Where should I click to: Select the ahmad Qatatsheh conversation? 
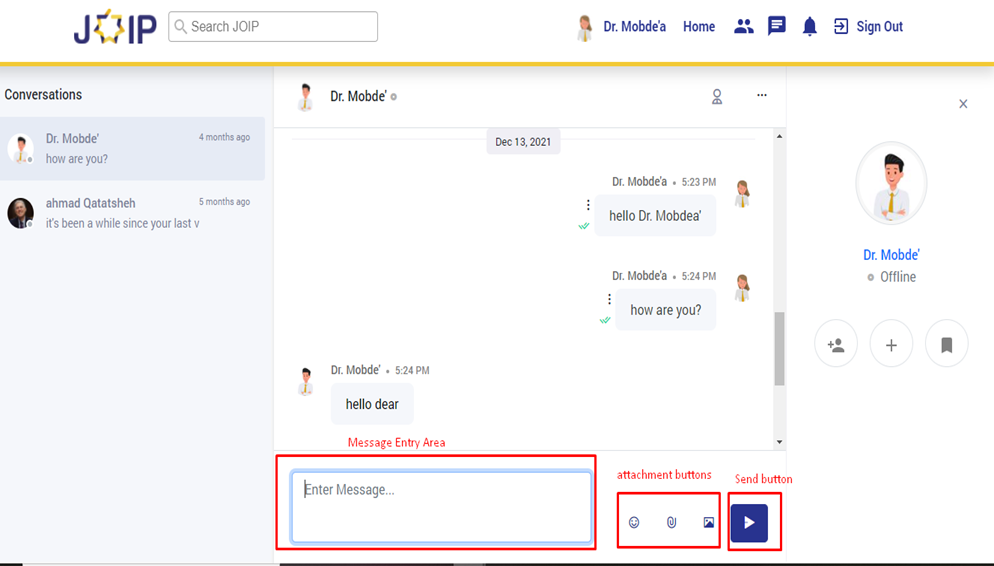(x=132, y=213)
